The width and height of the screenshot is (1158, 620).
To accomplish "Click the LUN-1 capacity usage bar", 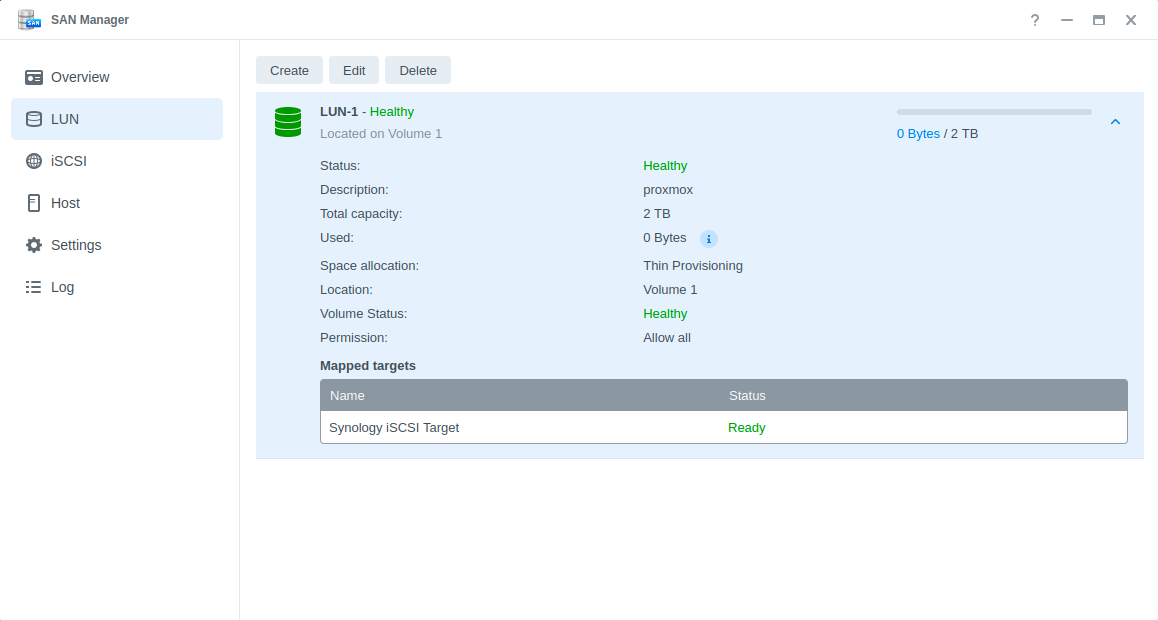I will pos(994,112).
